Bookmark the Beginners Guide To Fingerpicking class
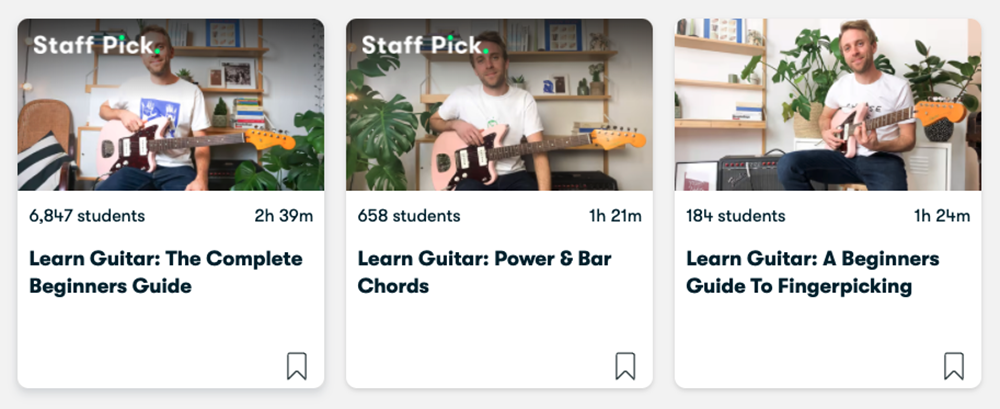The width and height of the screenshot is (1000, 409). click(x=954, y=366)
